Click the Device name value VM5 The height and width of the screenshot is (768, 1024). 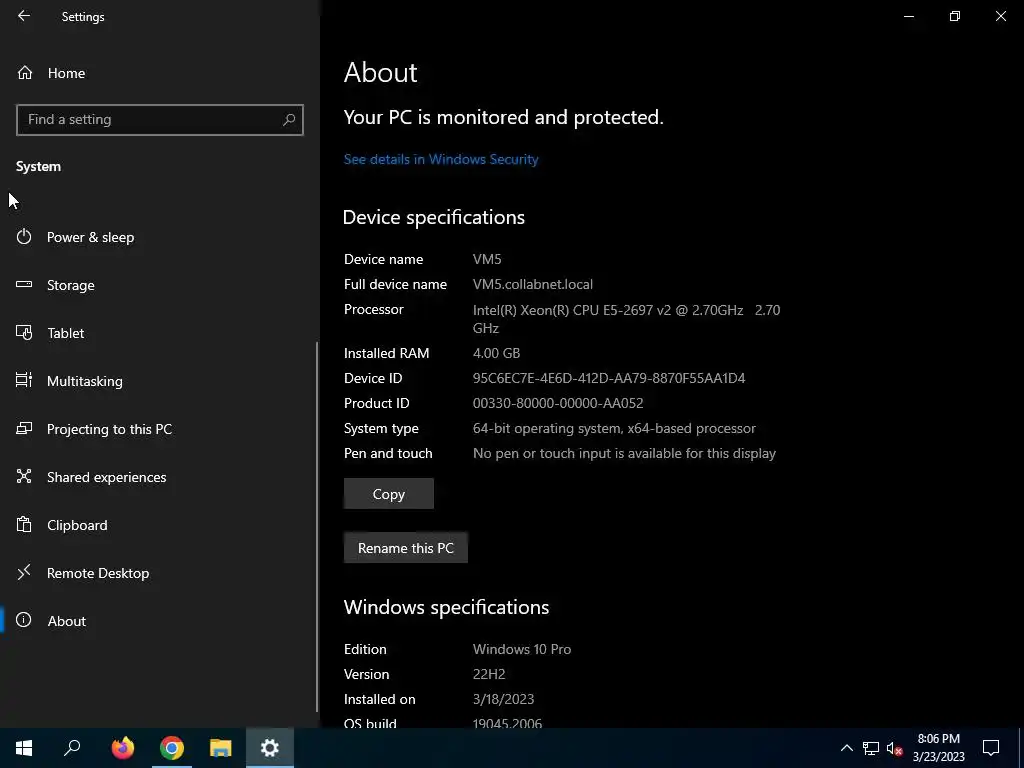[x=487, y=259]
